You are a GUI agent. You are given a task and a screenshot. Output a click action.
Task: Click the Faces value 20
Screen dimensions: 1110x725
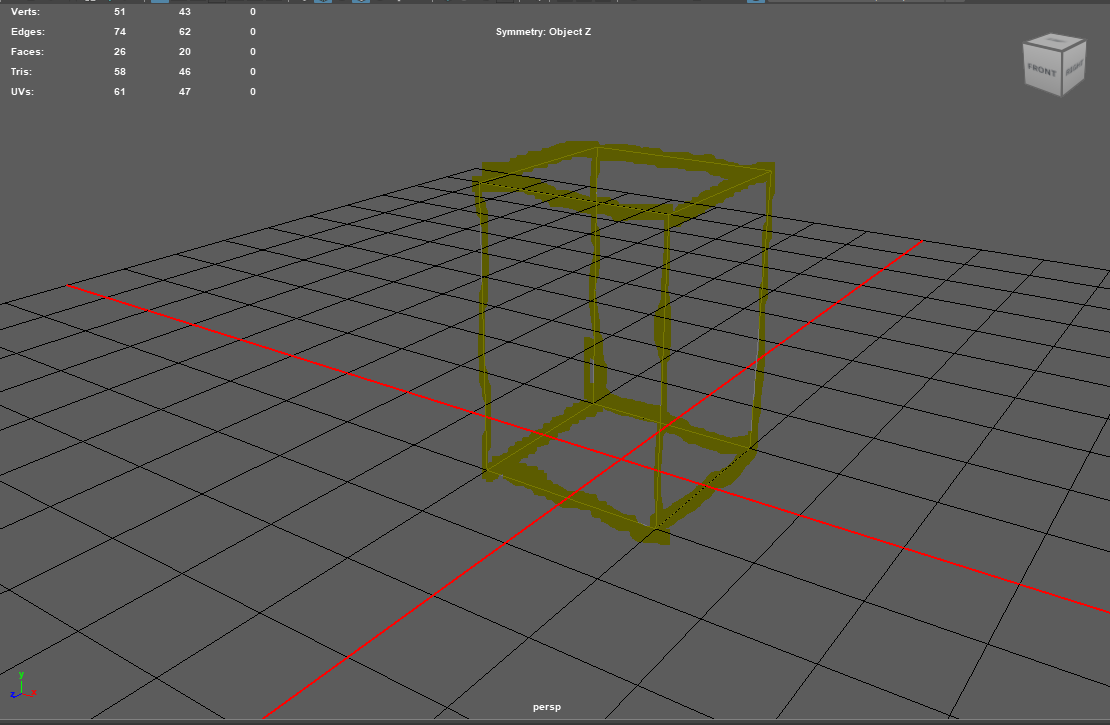click(x=185, y=52)
